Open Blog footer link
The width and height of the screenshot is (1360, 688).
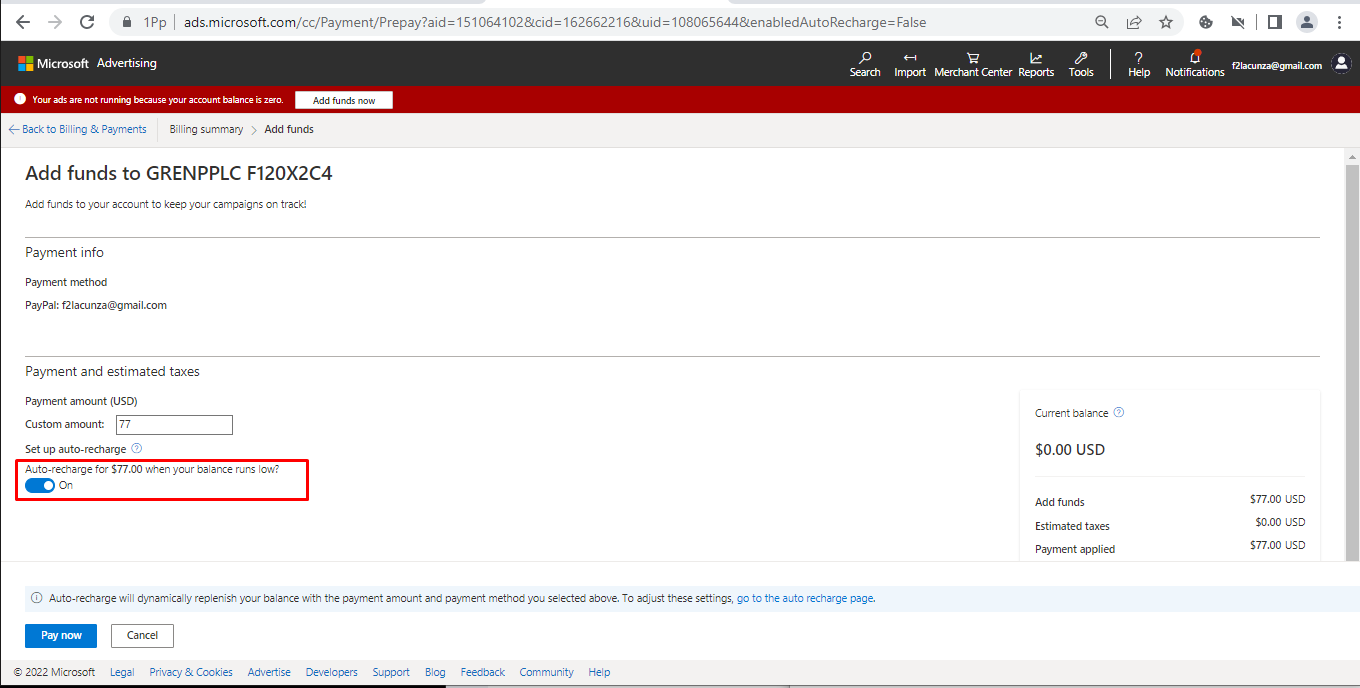tap(435, 672)
